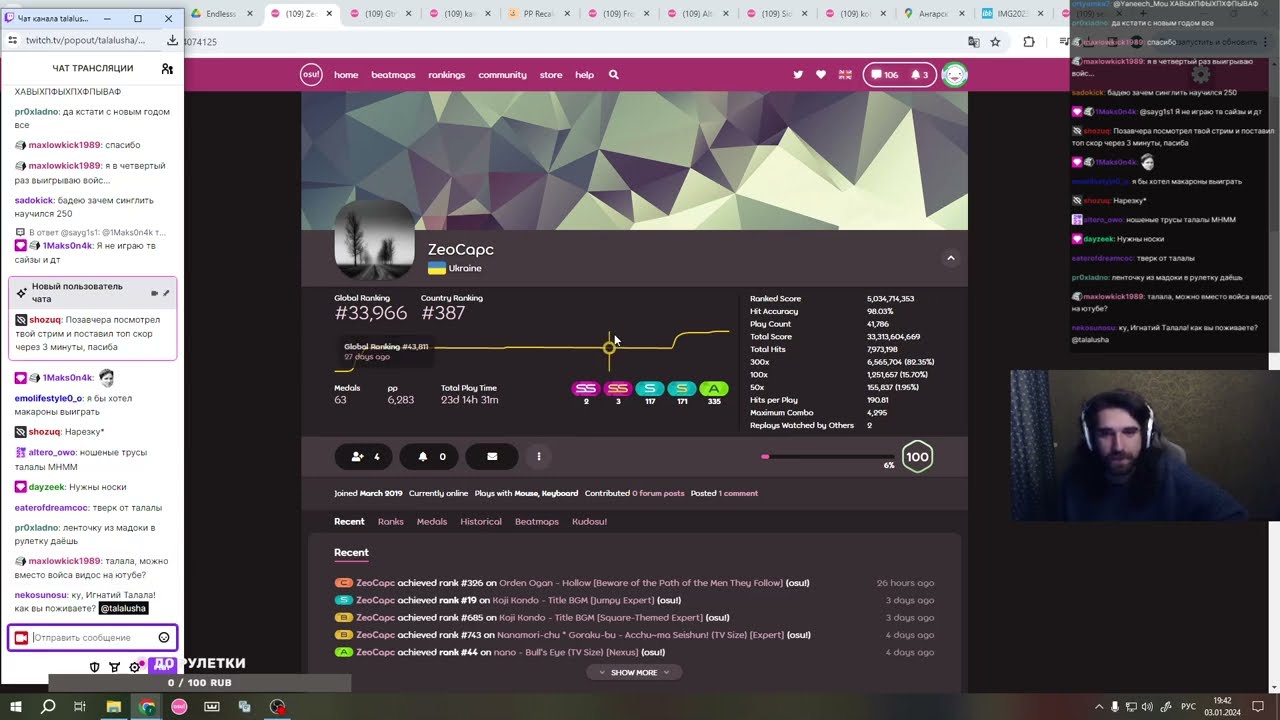
Task: Open the community menu
Action: coord(502,75)
